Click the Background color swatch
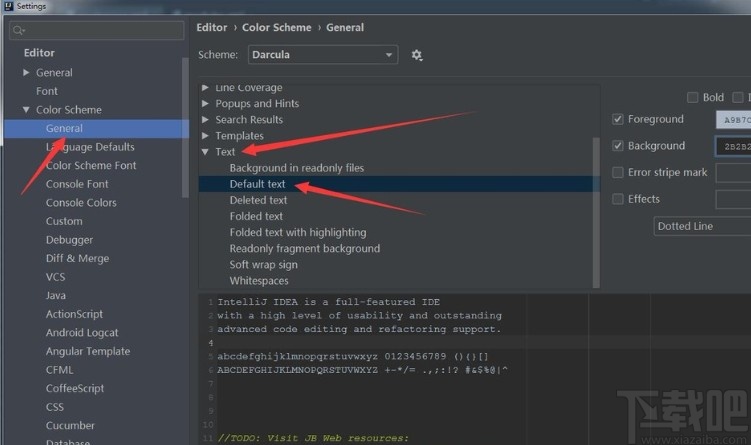This screenshot has width=751, height=445. [733, 146]
